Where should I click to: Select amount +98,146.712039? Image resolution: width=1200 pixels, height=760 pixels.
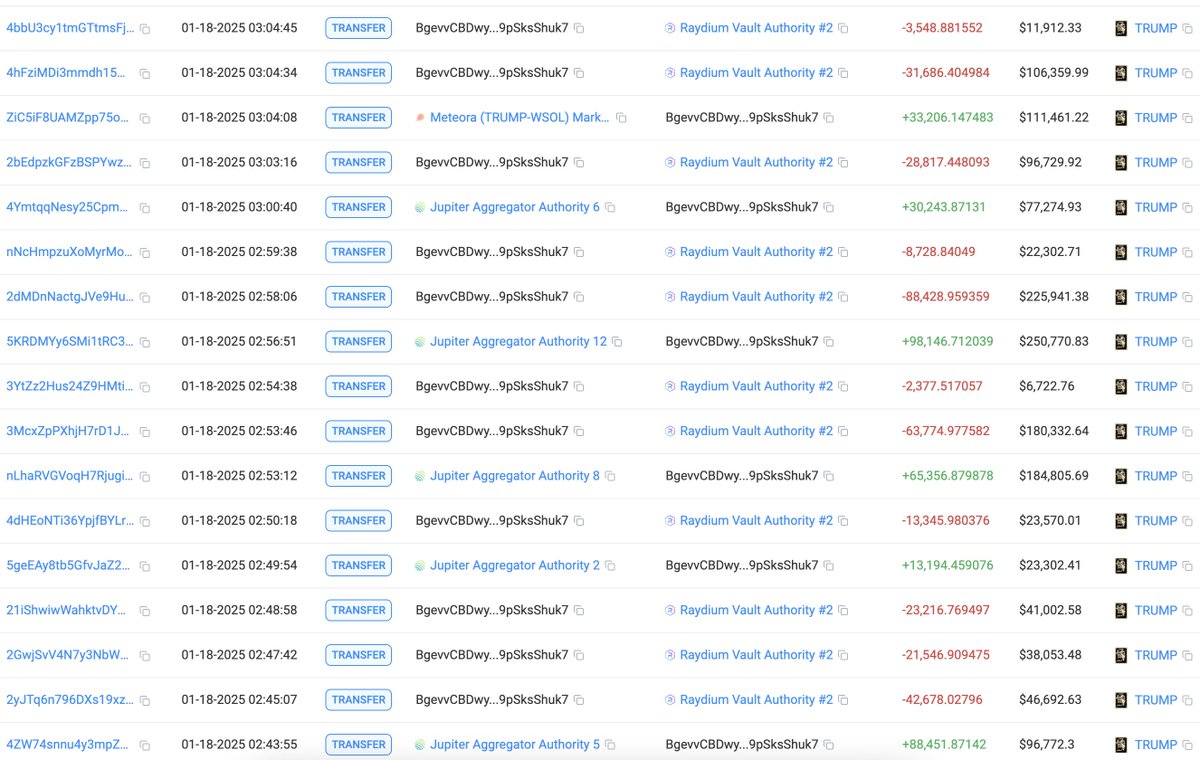(x=948, y=341)
